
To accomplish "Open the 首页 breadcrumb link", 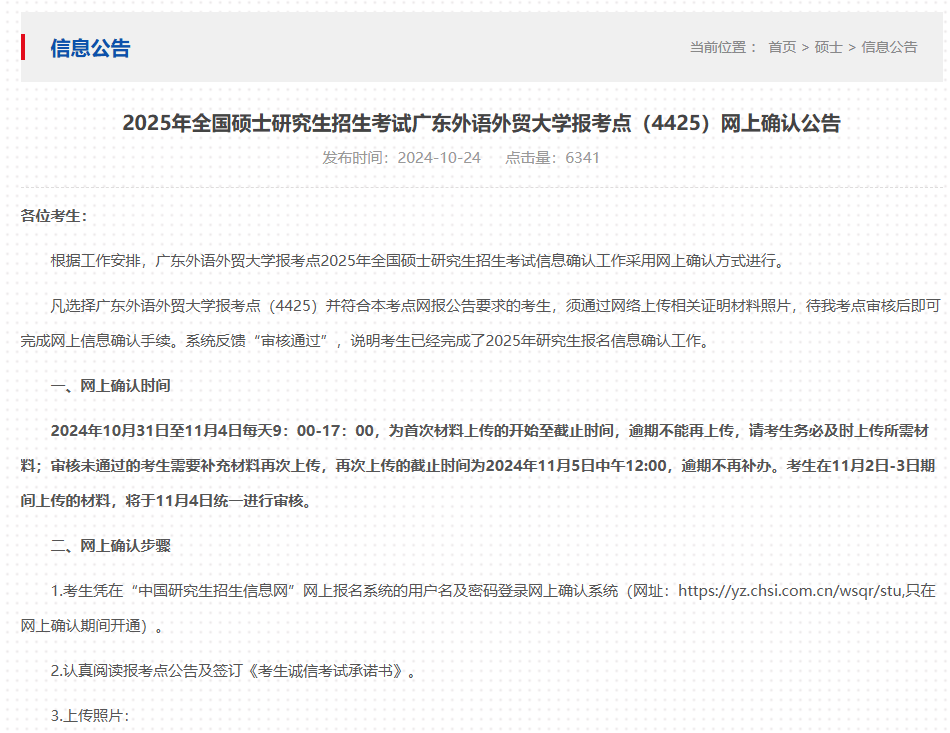I will coord(782,47).
